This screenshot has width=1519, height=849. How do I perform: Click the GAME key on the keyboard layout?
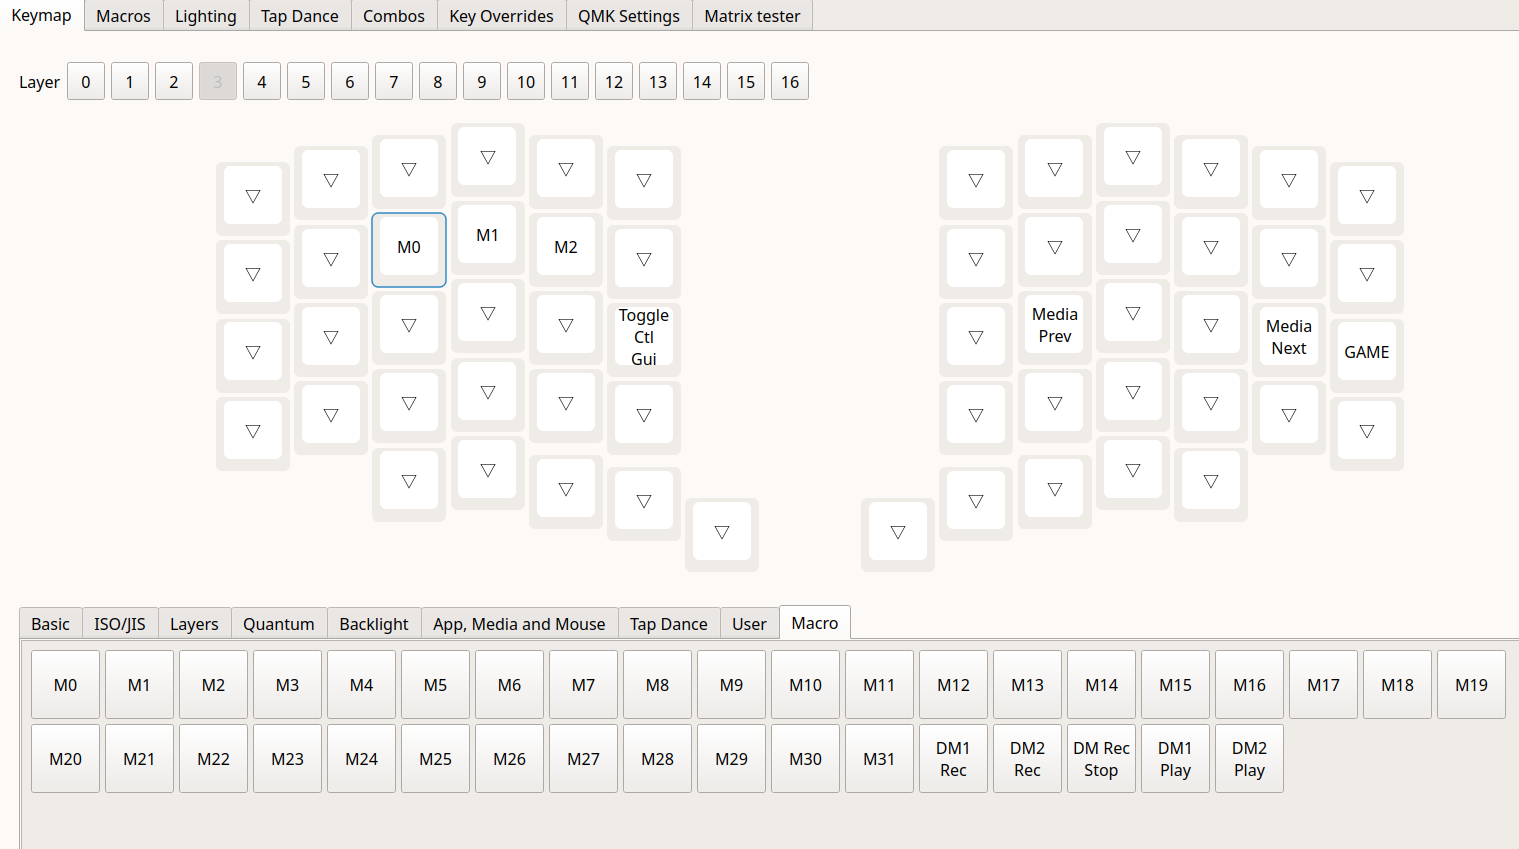click(x=1366, y=352)
